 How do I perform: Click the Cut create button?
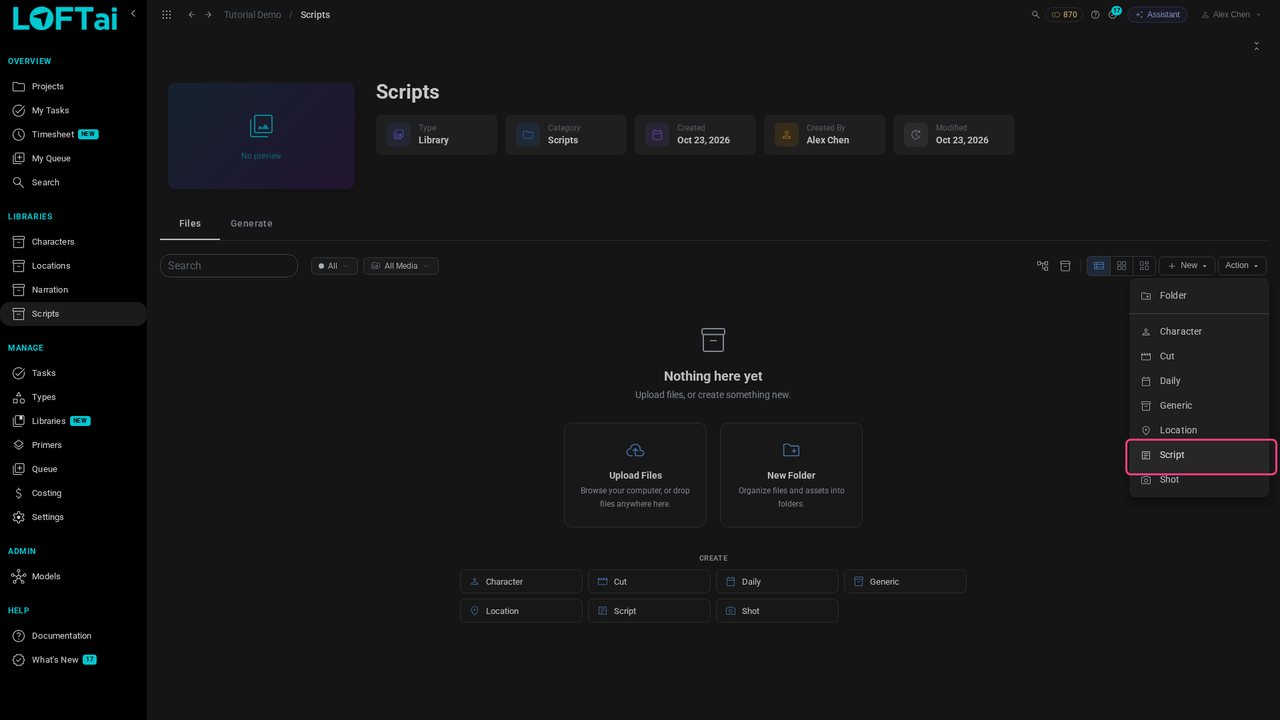coord(649,582)
